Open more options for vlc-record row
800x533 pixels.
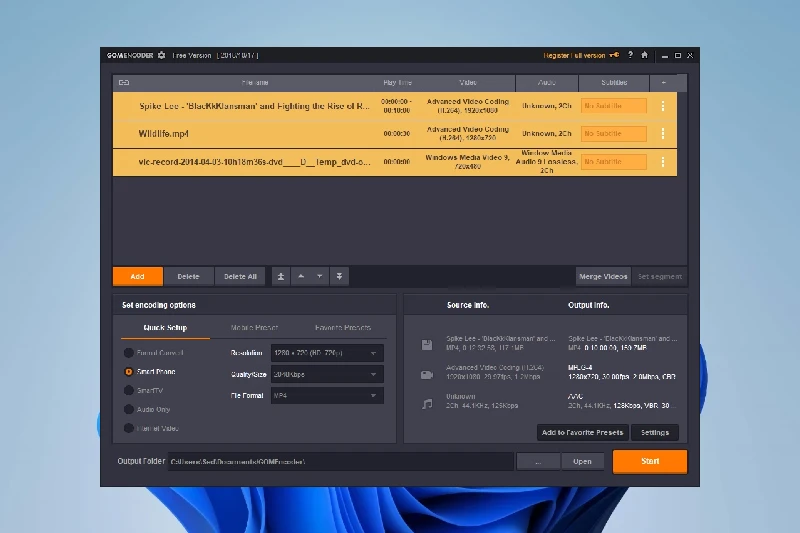tap(663, 162)
